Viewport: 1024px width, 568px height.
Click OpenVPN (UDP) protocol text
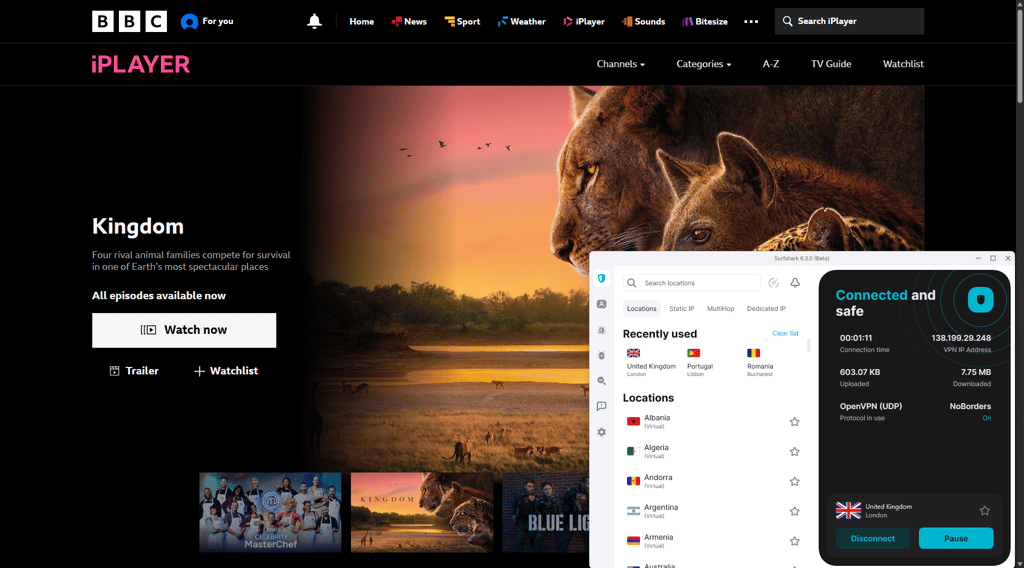pos(871,406)
